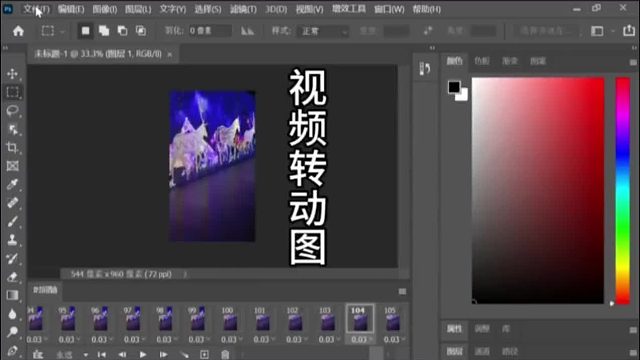Jump to the first frame
This screenshot has height=360, width=640.
click(x=102, y=354)
